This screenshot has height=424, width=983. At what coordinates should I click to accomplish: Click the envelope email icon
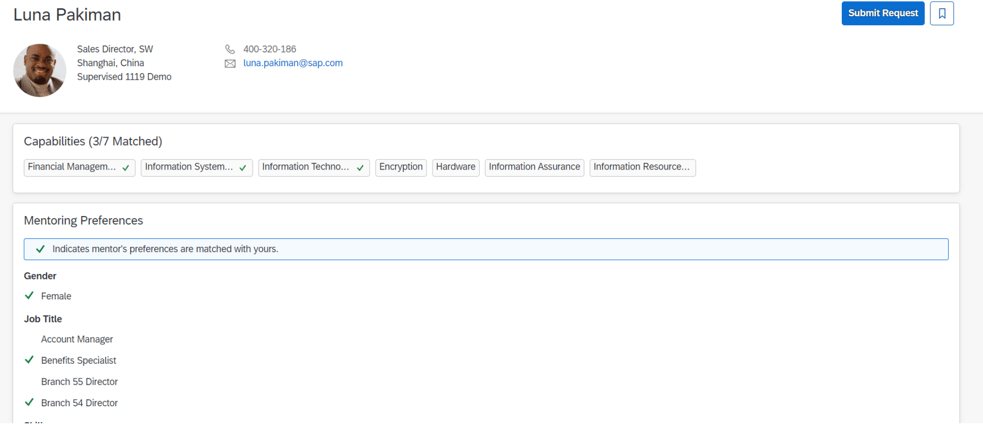(x=230, y=63)
